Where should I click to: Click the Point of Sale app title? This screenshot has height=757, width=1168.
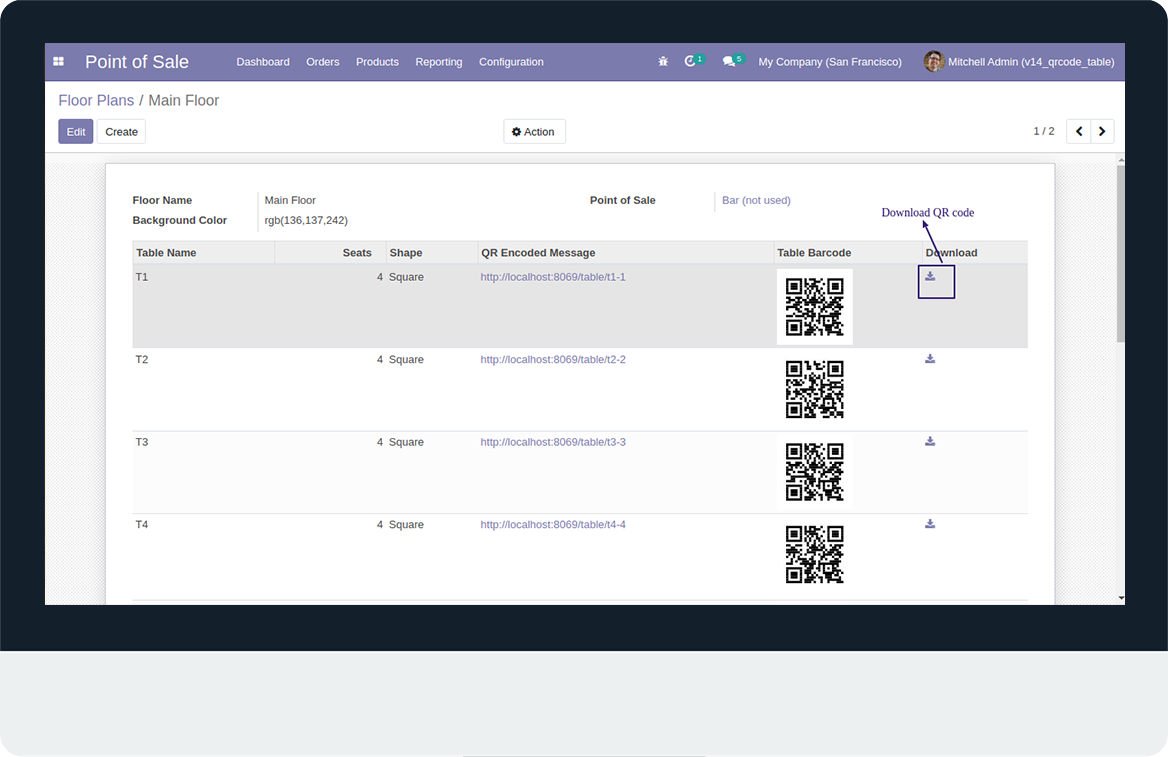[x=137, y=62]
